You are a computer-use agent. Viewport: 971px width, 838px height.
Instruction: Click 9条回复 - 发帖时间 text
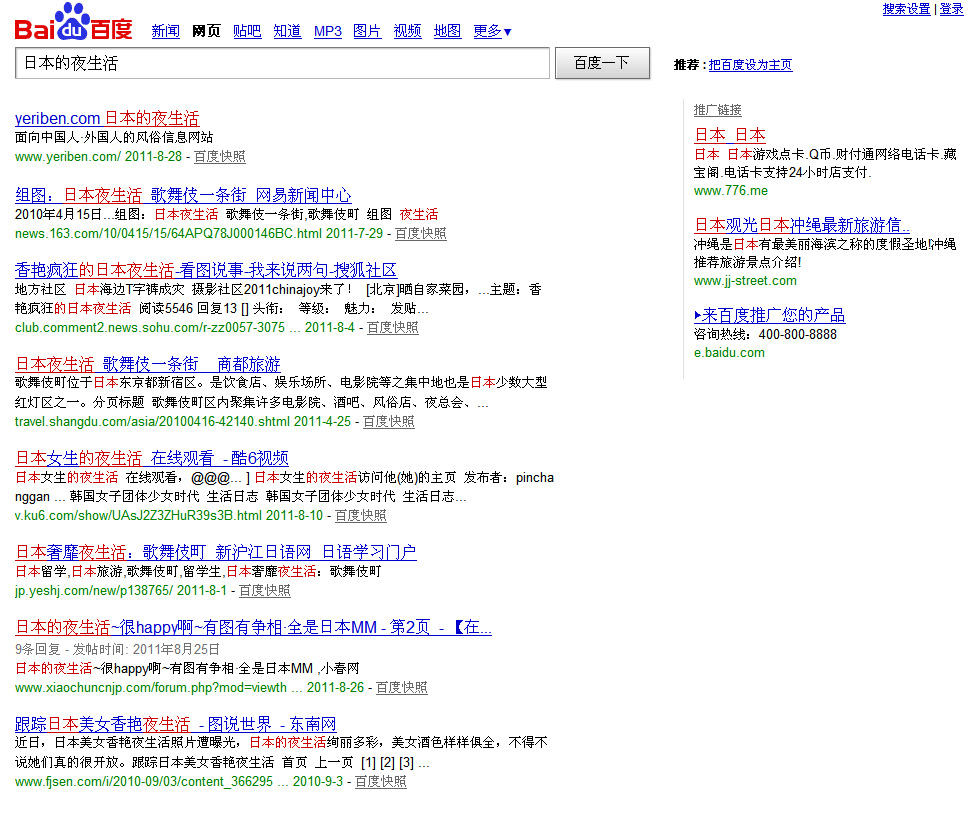tap(117, 649)
